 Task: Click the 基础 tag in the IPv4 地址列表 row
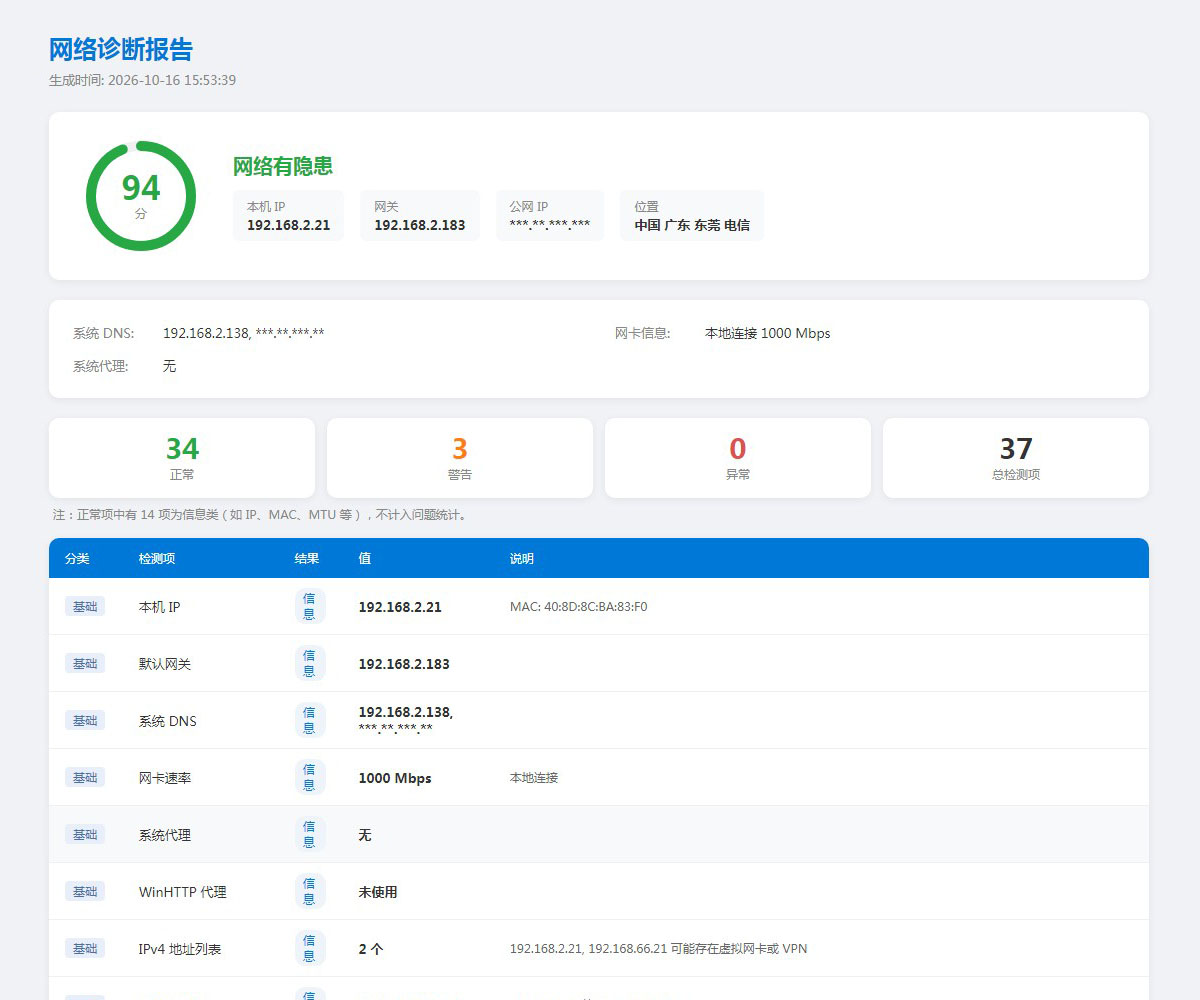85,948
